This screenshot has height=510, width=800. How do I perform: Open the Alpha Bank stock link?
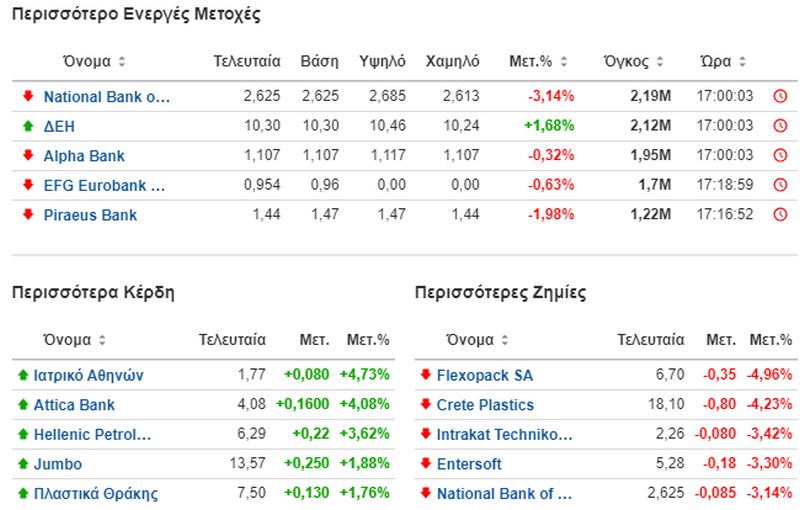coord(84,156)
